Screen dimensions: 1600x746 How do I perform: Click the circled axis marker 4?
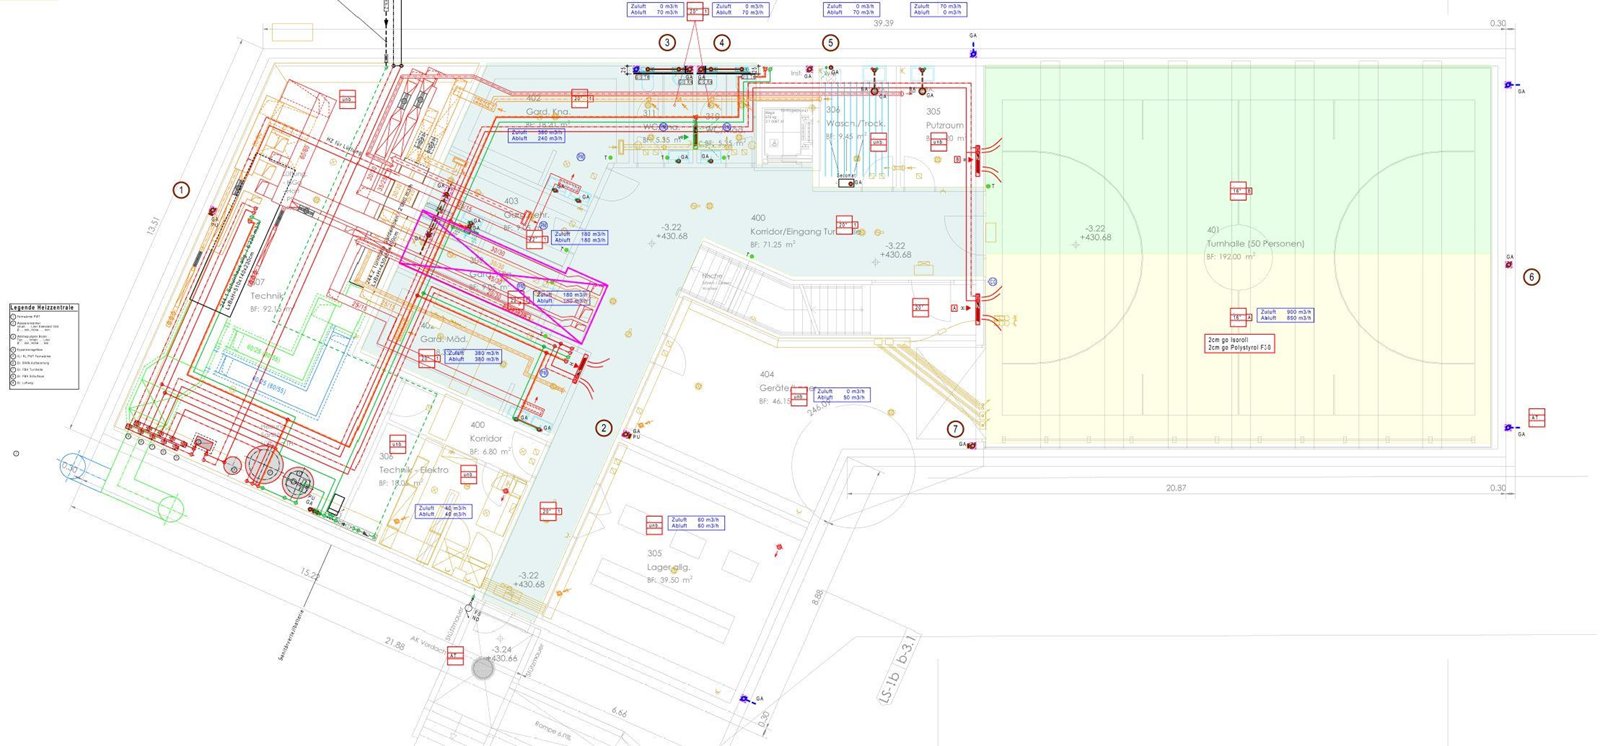722,43
